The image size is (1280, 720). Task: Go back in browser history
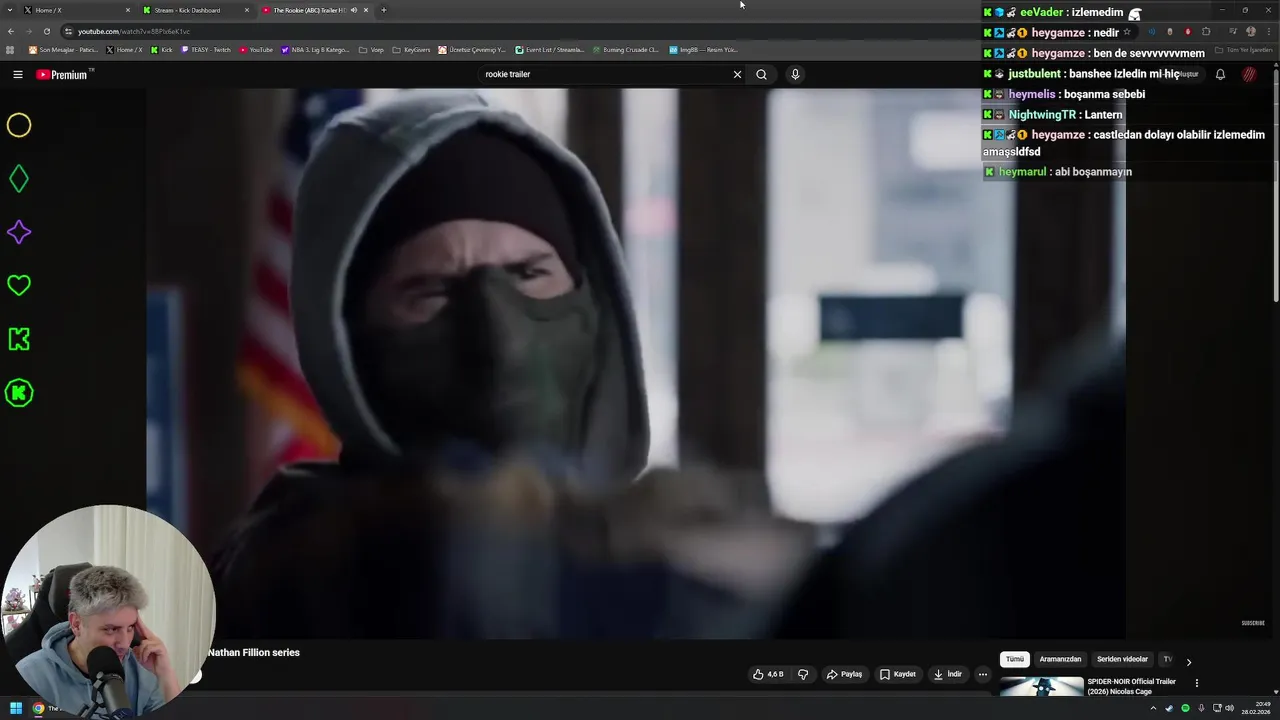click(x=11, y=31)
